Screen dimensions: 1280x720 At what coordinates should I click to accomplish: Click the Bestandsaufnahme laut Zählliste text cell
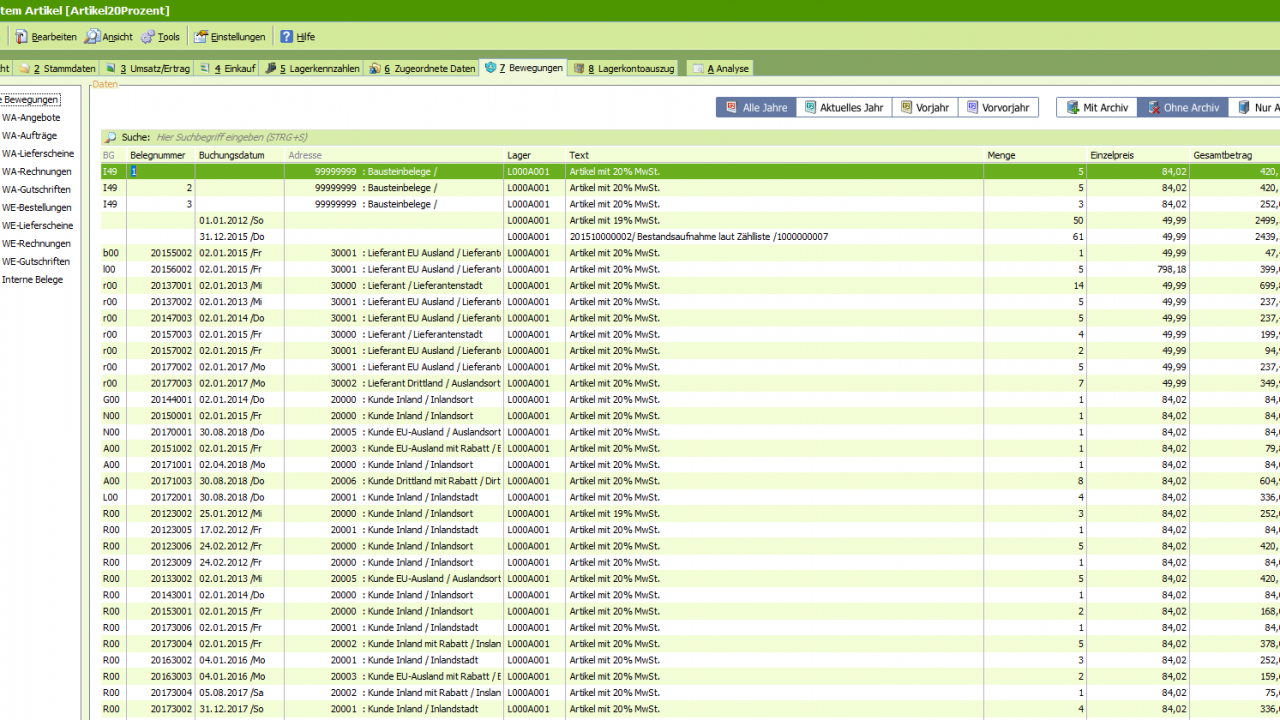[774, 237]
